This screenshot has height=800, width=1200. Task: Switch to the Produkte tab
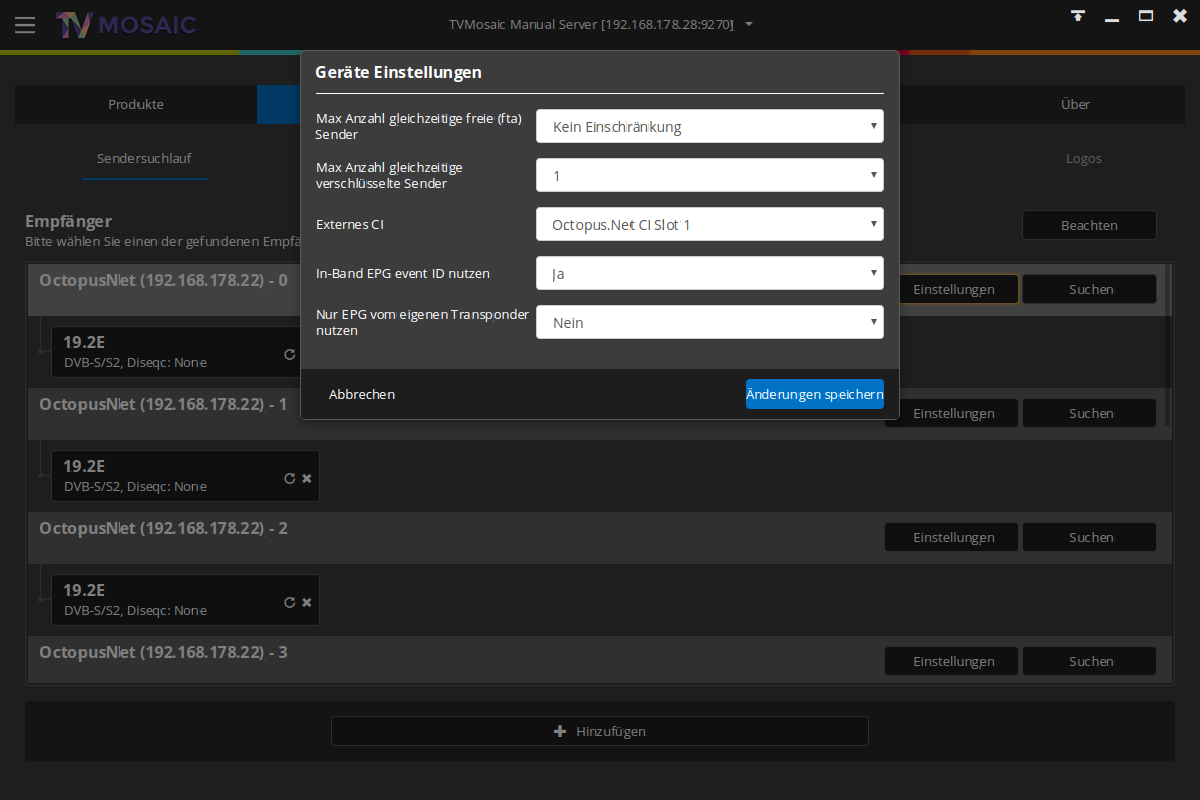click(136, 104)
